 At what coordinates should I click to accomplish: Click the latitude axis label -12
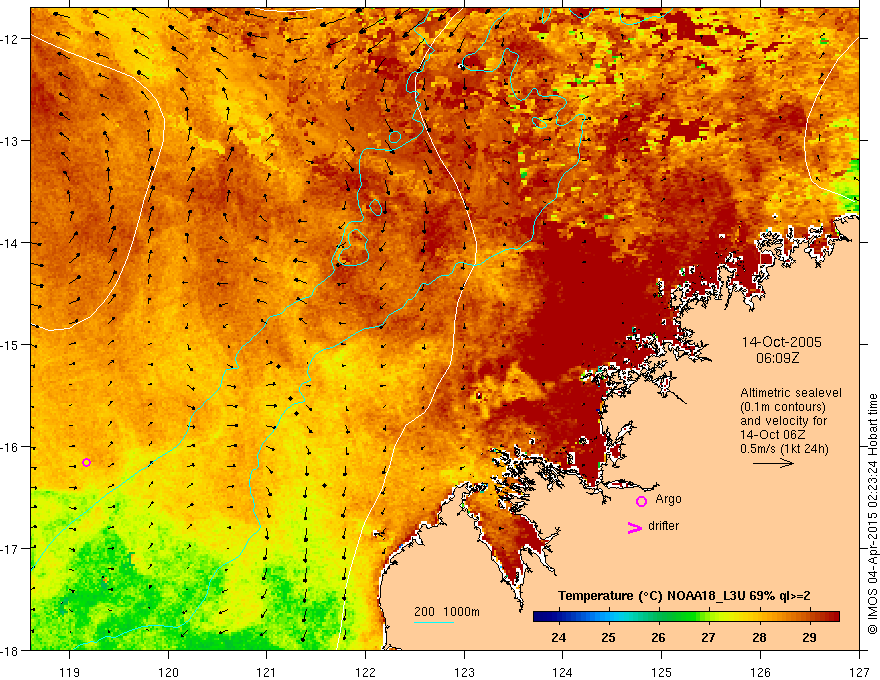10,39
